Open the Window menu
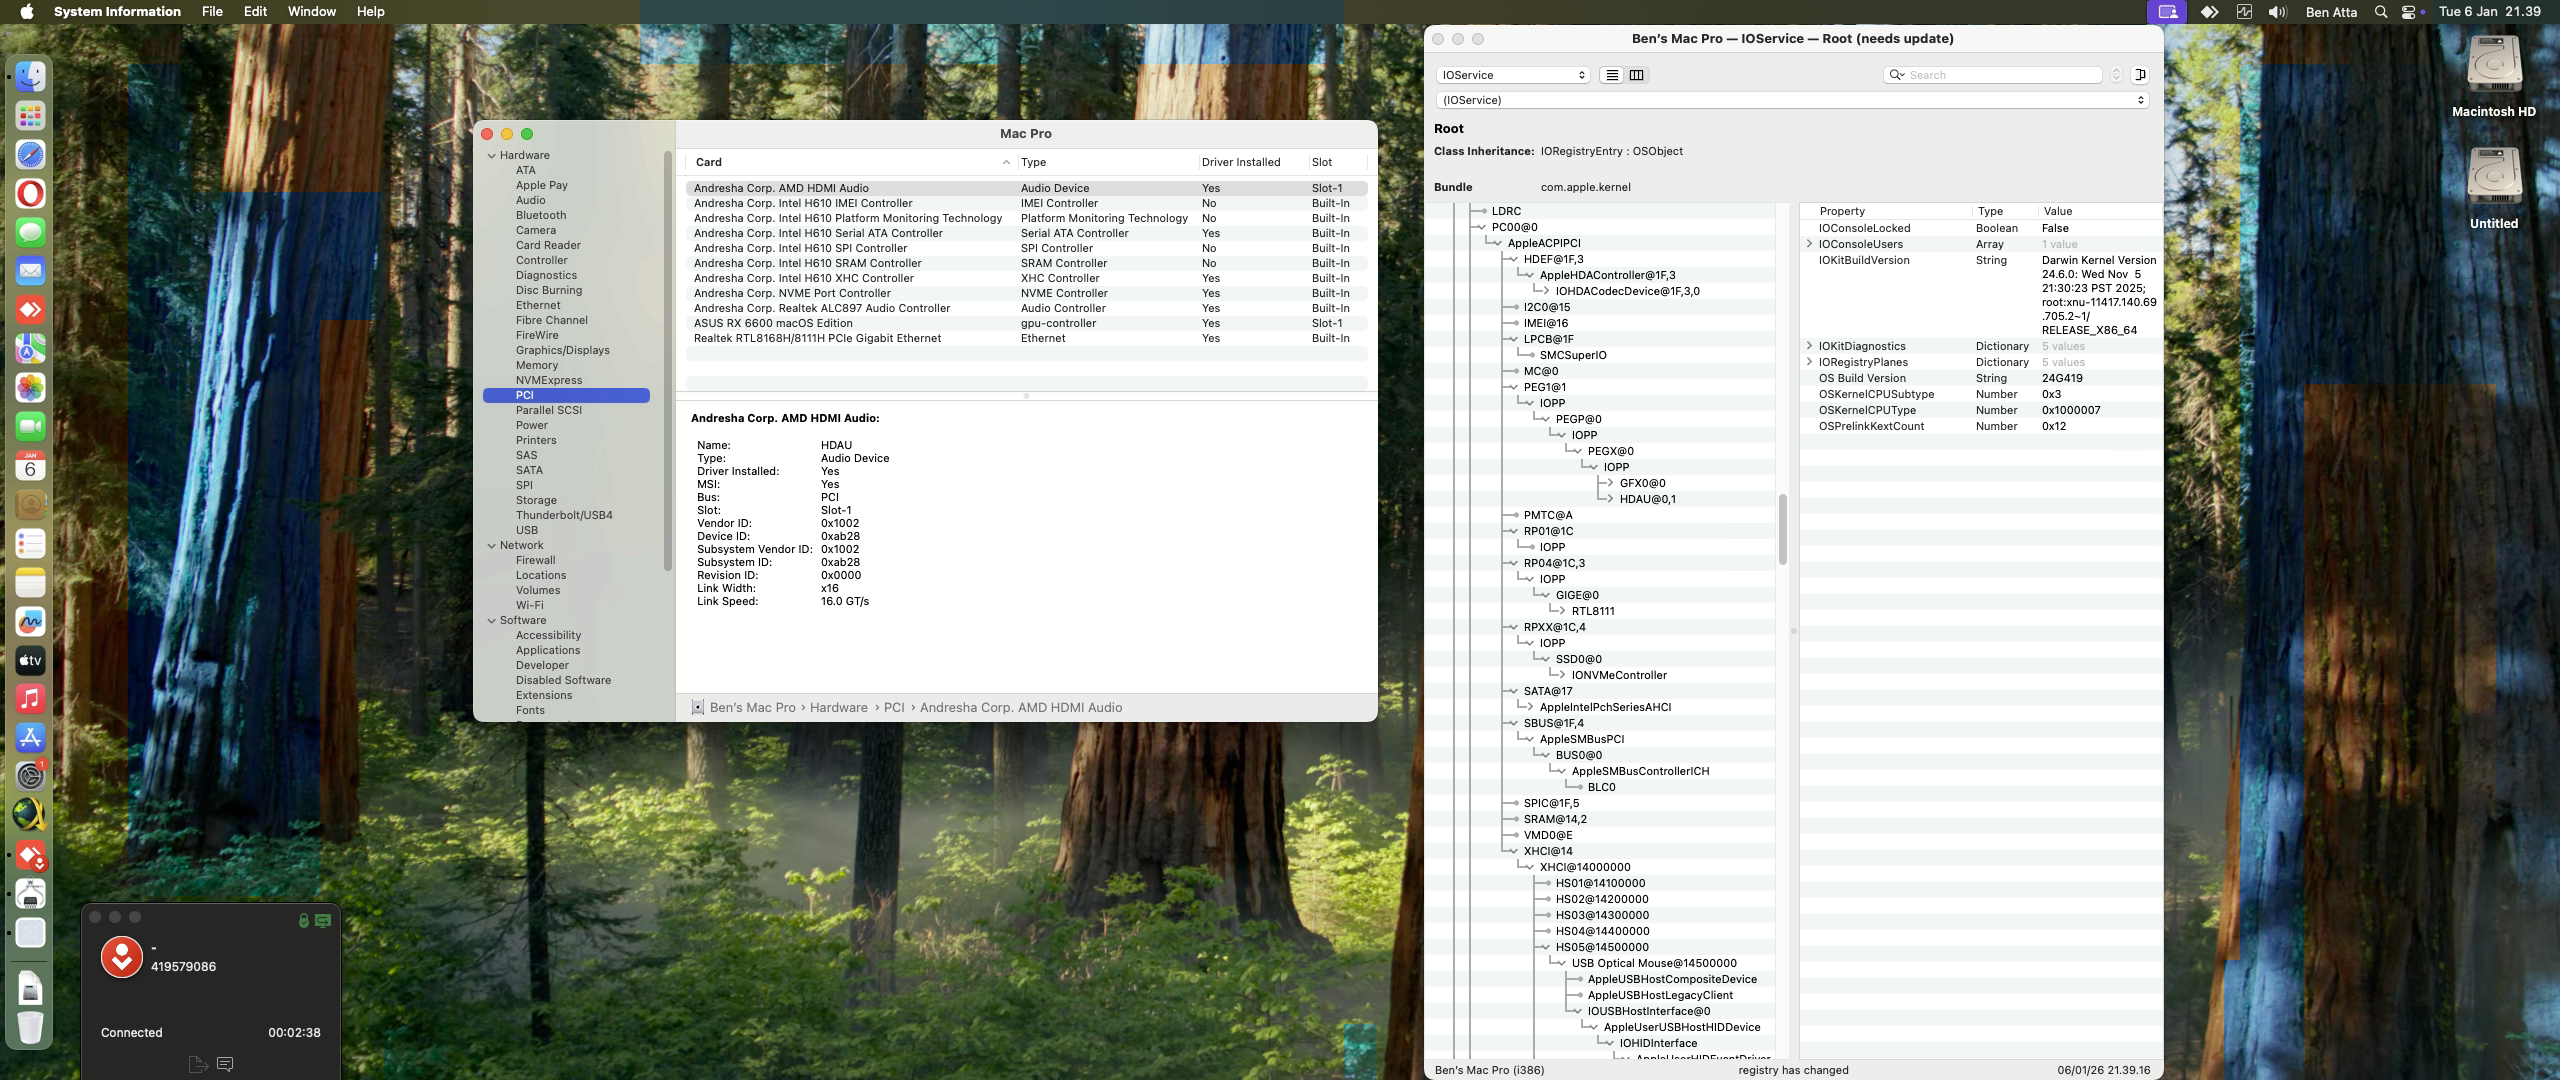 [x=312, y=12]
